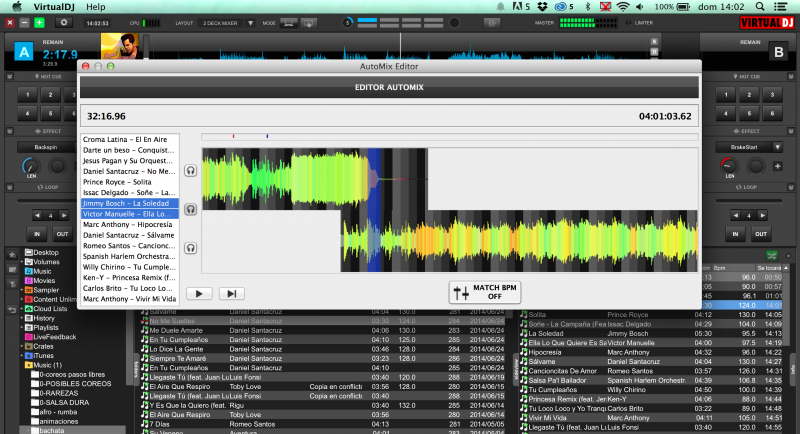Select Marc Anthony – Hipocresía in AutoMix list
Screen dimensions: 800x434
130,224
